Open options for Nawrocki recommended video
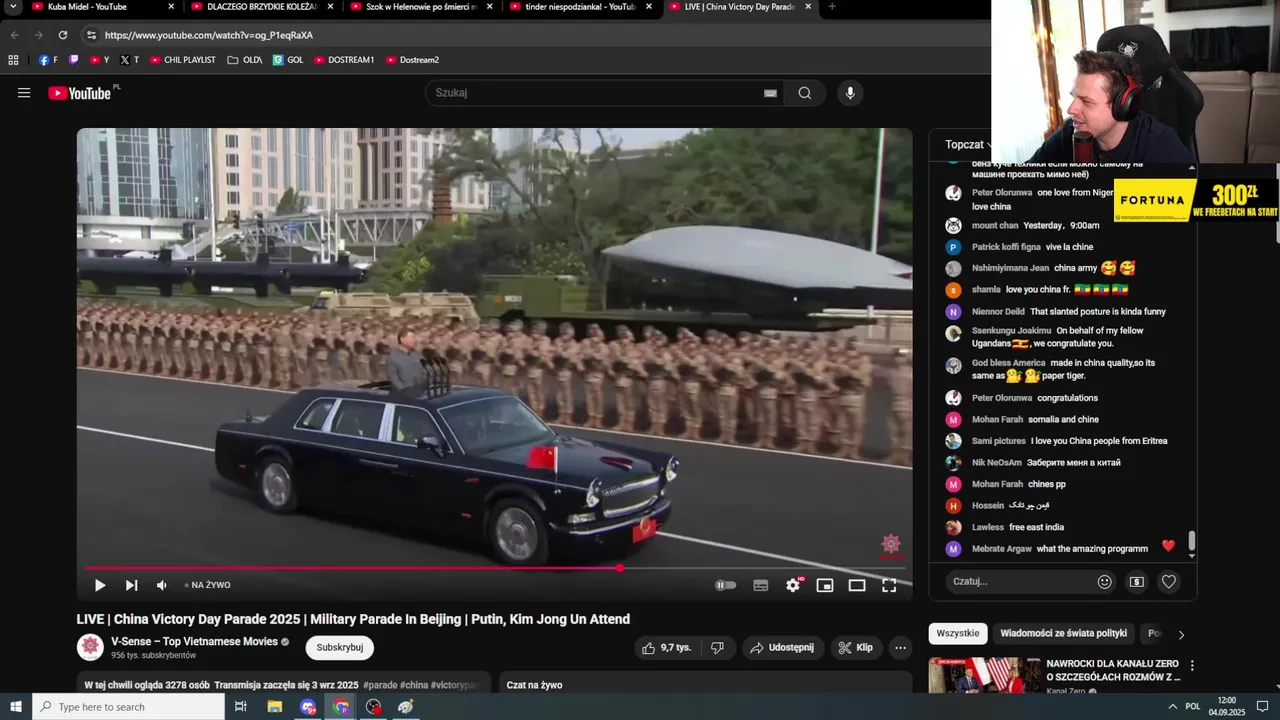This screenshot has width=1280, height=720. click(1192, 665)
